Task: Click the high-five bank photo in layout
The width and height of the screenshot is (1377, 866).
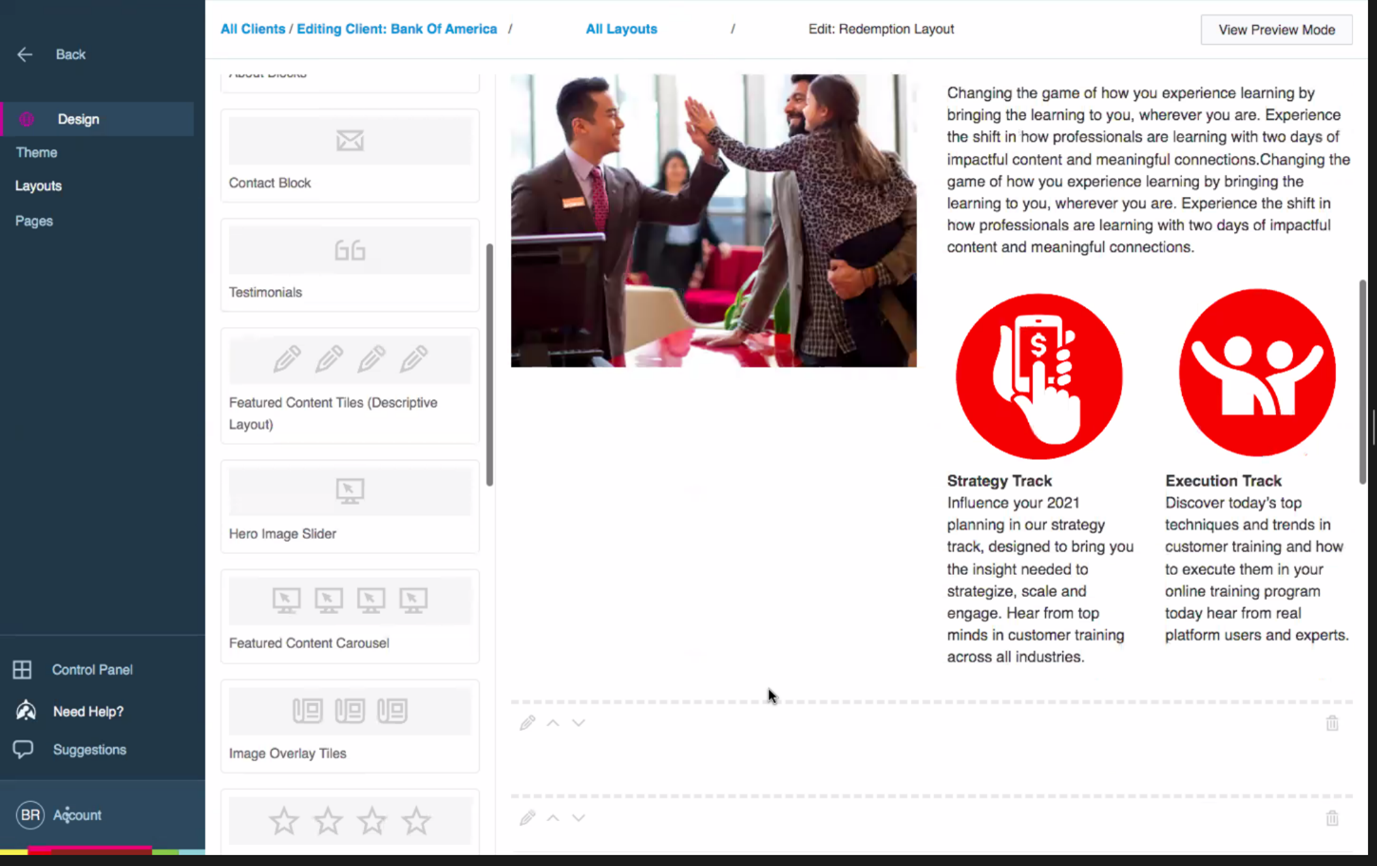Action: pyautogui.click(x=713, y=220)
